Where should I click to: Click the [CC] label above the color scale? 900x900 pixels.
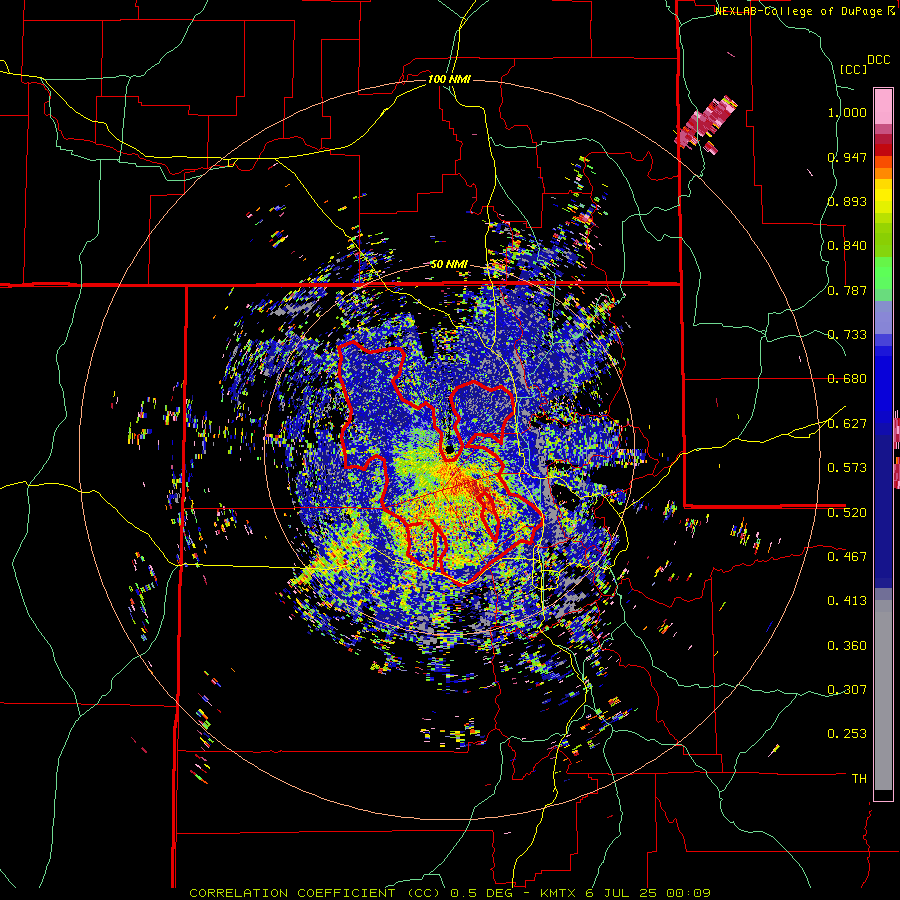pos(853,69)
